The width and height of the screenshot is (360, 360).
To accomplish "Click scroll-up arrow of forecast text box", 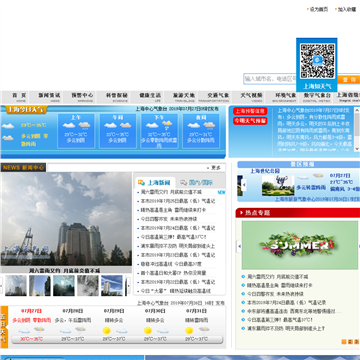I will (357, 110).
